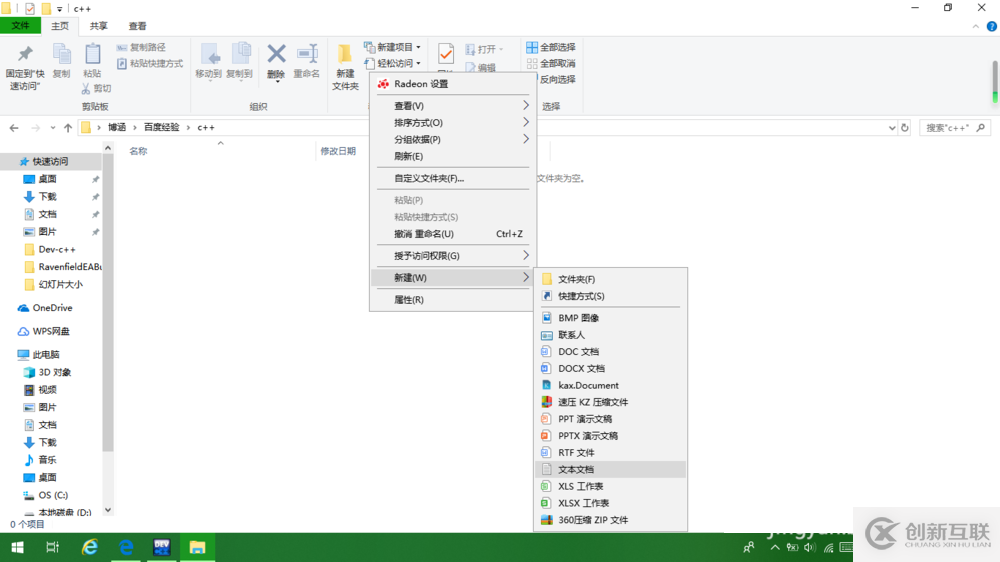Select WPS网盘 in navigation pane
Viewport: 1000px width, 562px height.
click(x=51, y=331)
